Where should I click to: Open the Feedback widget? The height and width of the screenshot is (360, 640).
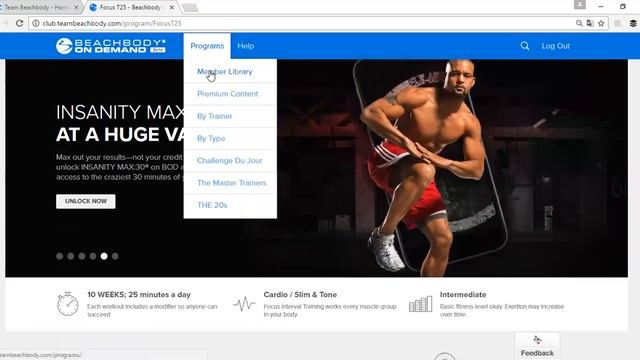537,346
